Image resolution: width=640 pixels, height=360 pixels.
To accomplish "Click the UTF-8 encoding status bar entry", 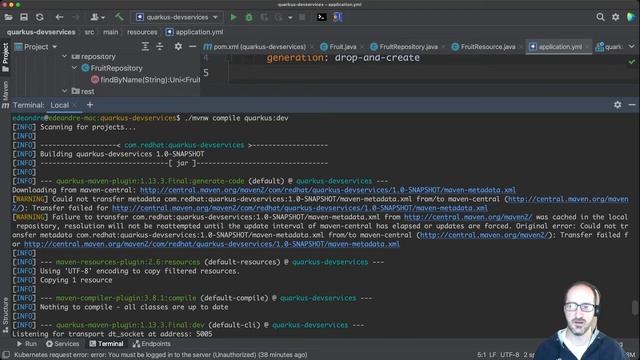I will coord(509,355).
